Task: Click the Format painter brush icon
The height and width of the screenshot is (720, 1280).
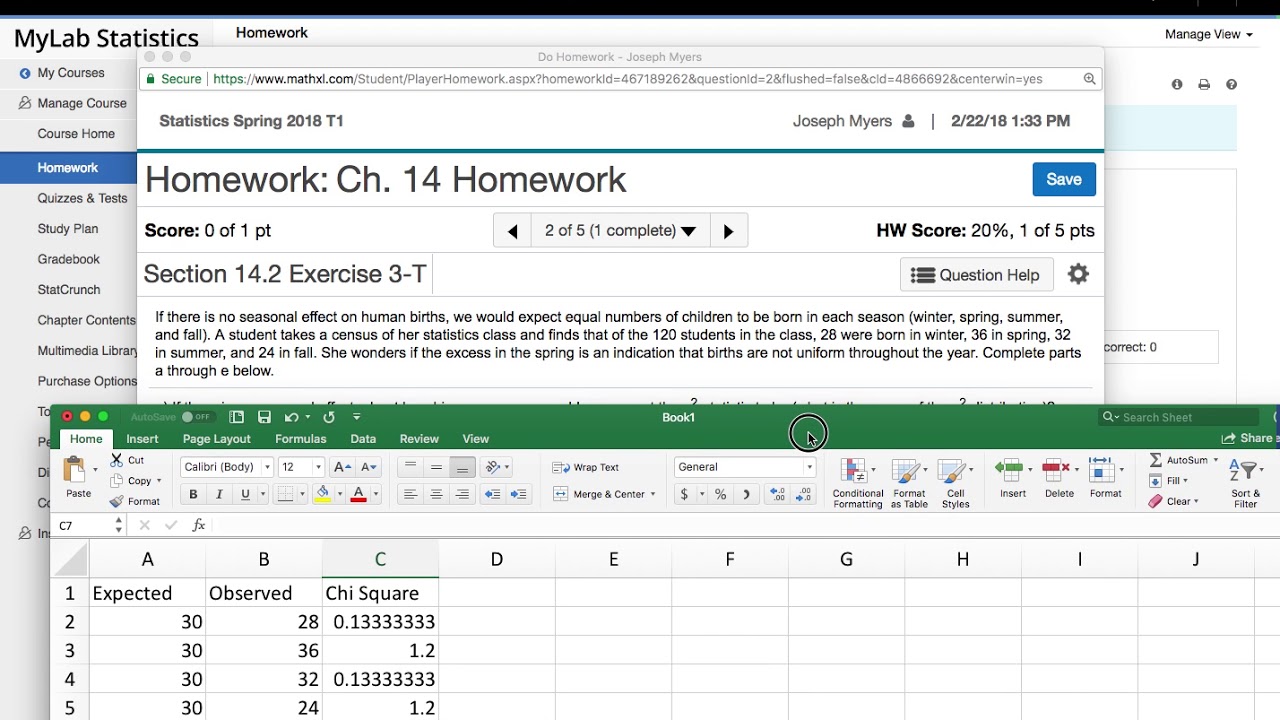Action: (x=117, y=501)
